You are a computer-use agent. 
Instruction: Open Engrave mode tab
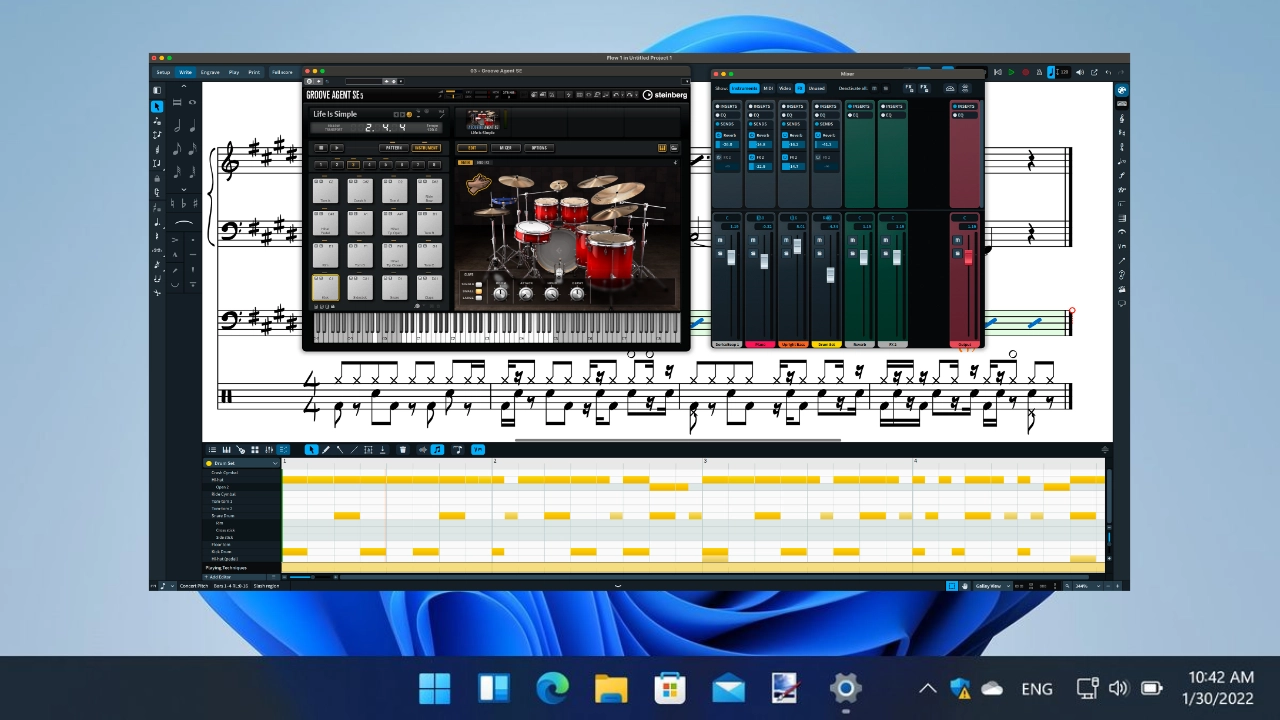(x=210, y=72)
